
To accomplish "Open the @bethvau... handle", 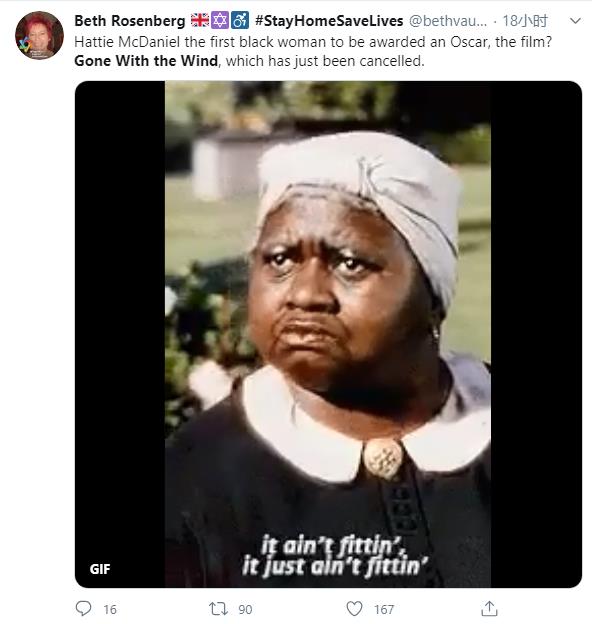I will 448,21.
